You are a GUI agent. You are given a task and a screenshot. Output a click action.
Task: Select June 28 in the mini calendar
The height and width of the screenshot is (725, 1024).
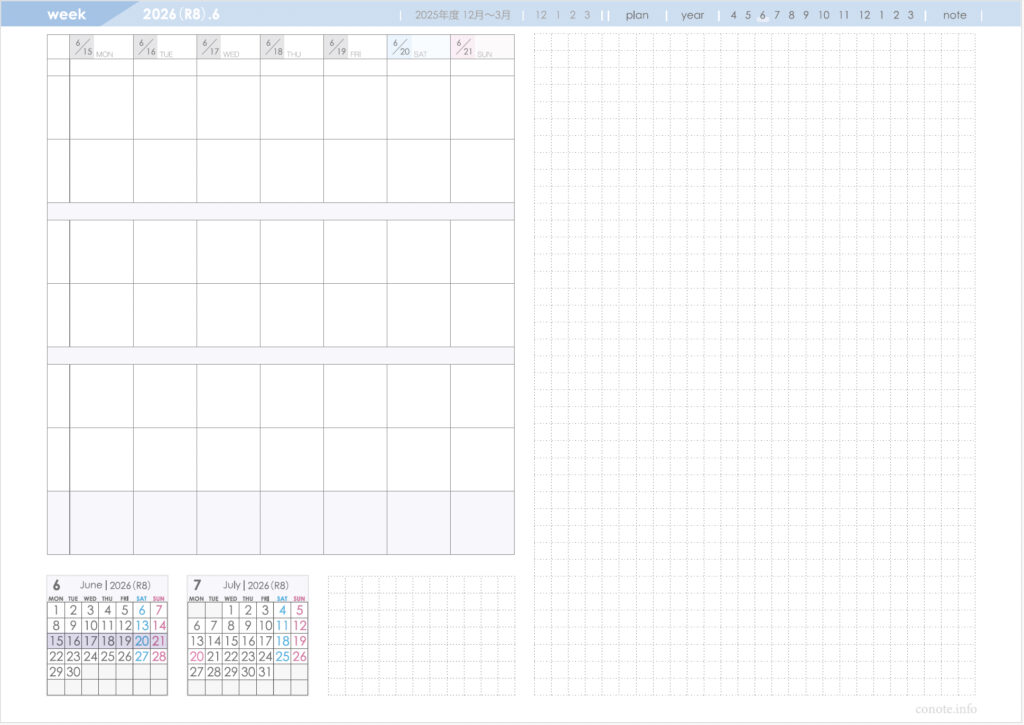(159, 657)
